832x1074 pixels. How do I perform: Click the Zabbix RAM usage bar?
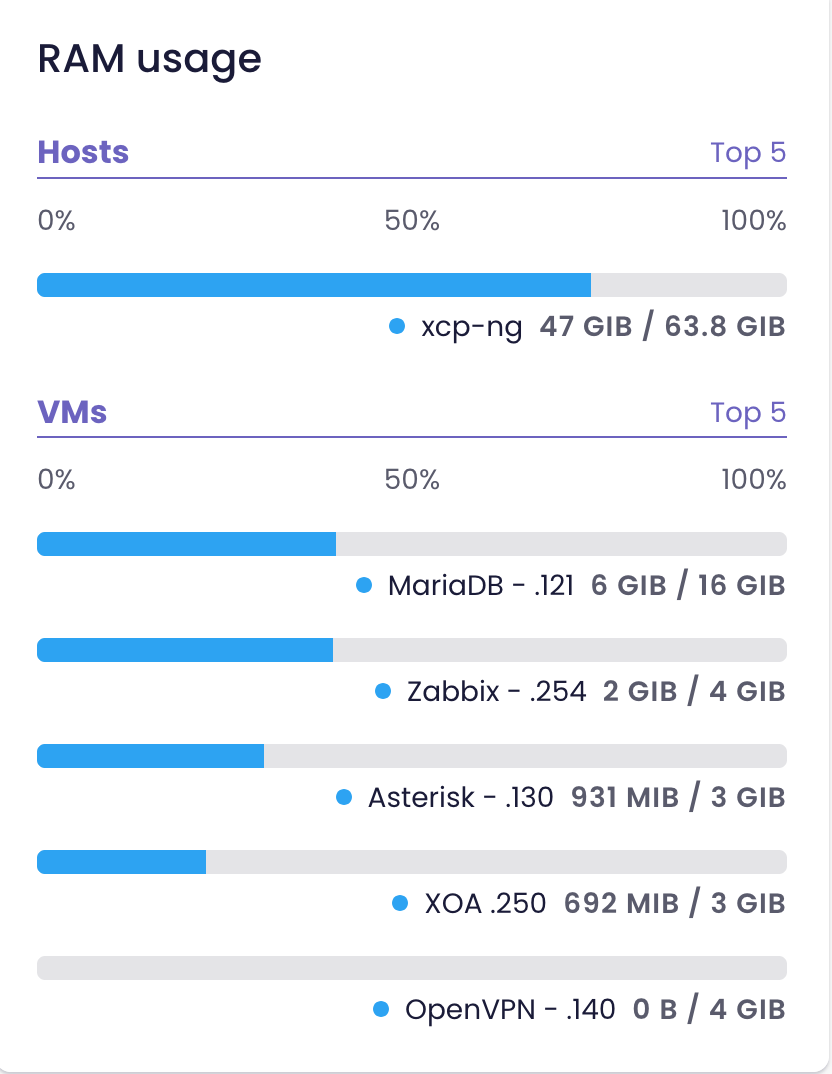point(412,650)
